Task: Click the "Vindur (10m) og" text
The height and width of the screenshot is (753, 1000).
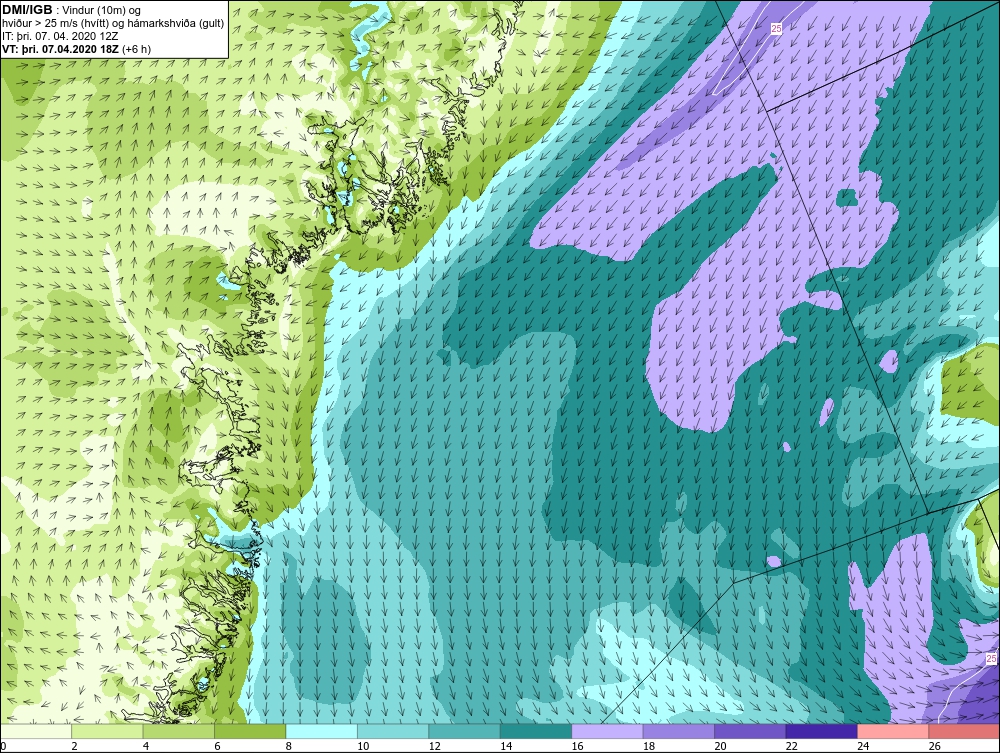Action: point(102,11)
